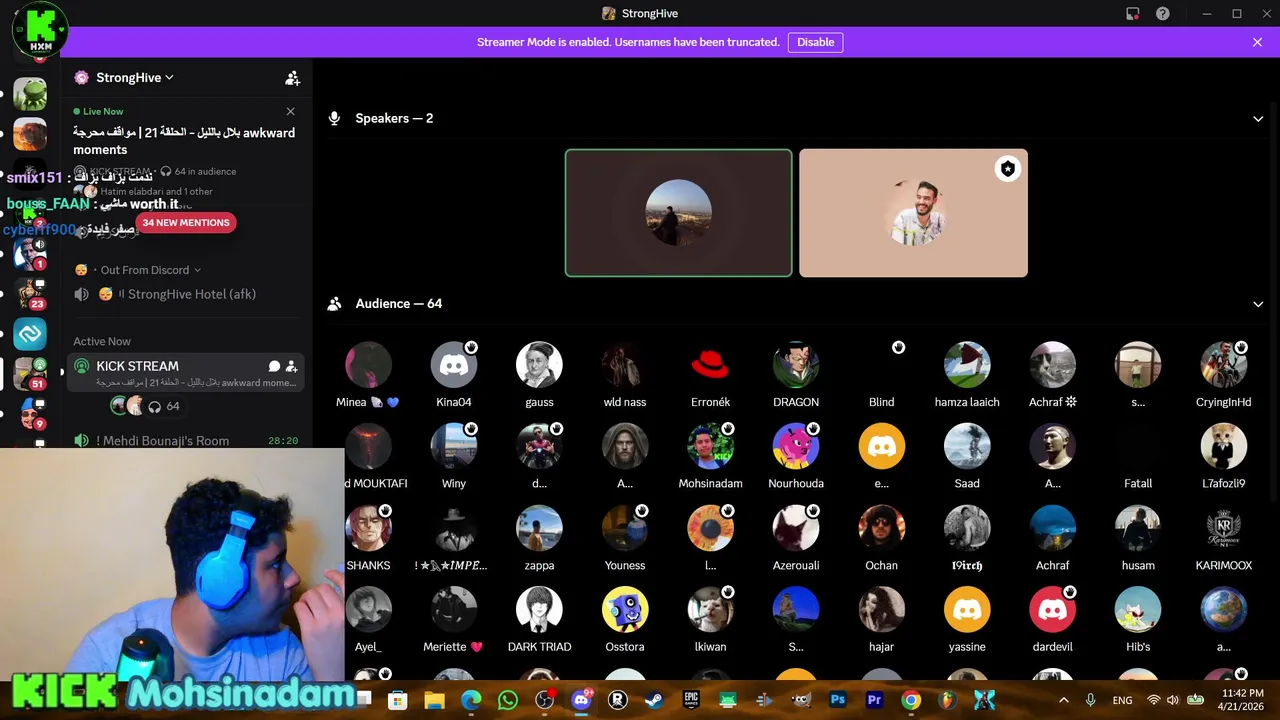Image resolution: width=1280 pixels, height=720 pixels.
Task: Open Mohsinadam audience avatar
Action: [x=710, y=446]
